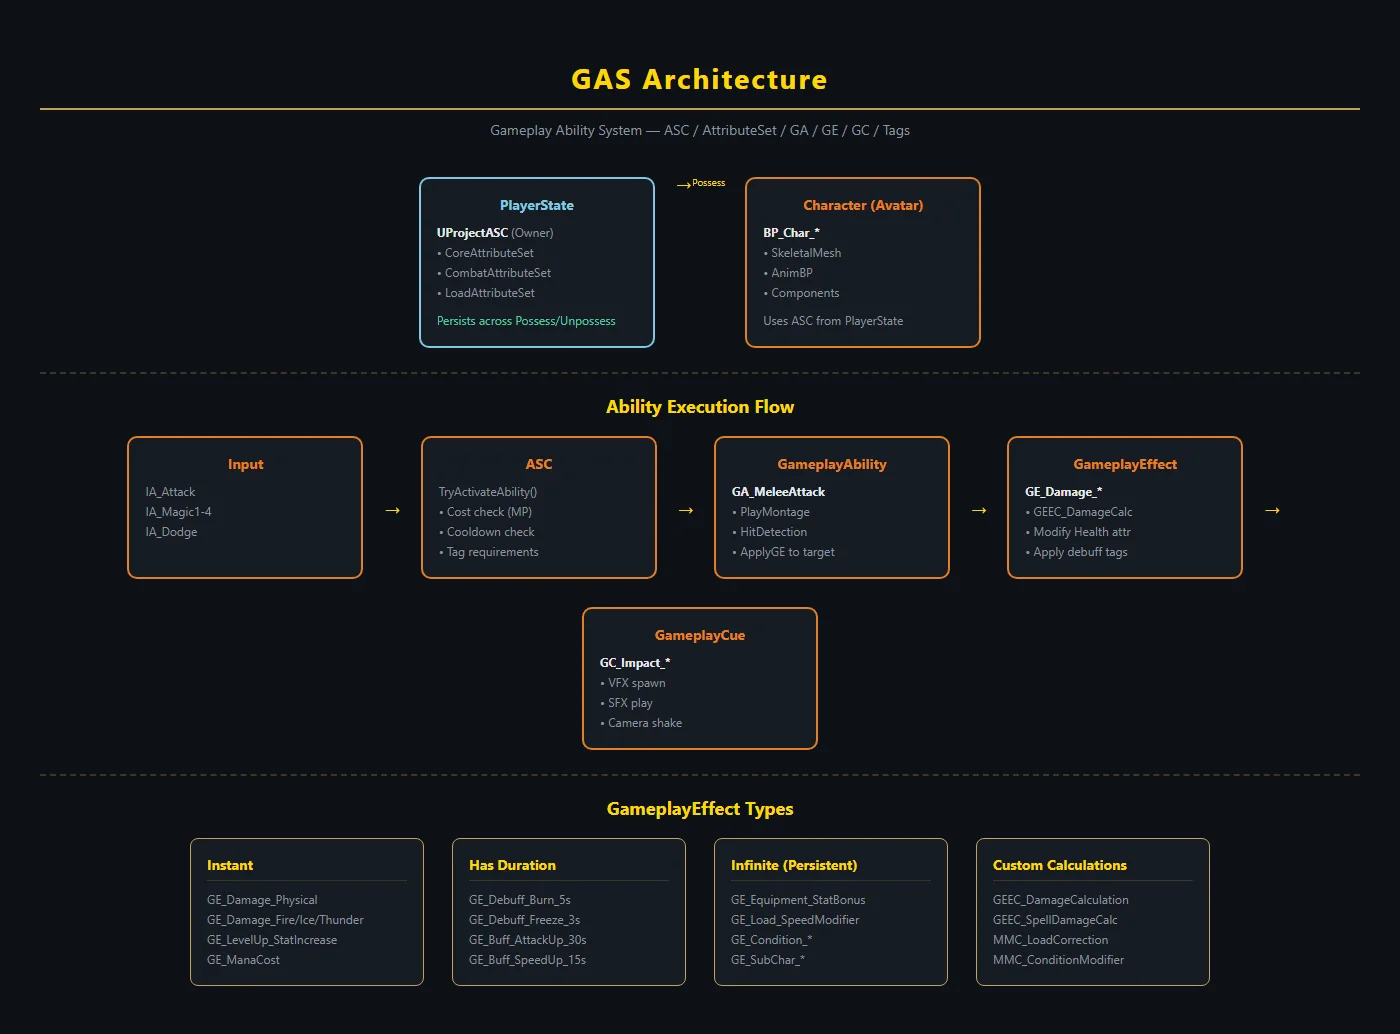Viewport: 1400px width, 1034px height.
Task: Click the arrow between Input and ASC
Action: [x=392, y=510]
